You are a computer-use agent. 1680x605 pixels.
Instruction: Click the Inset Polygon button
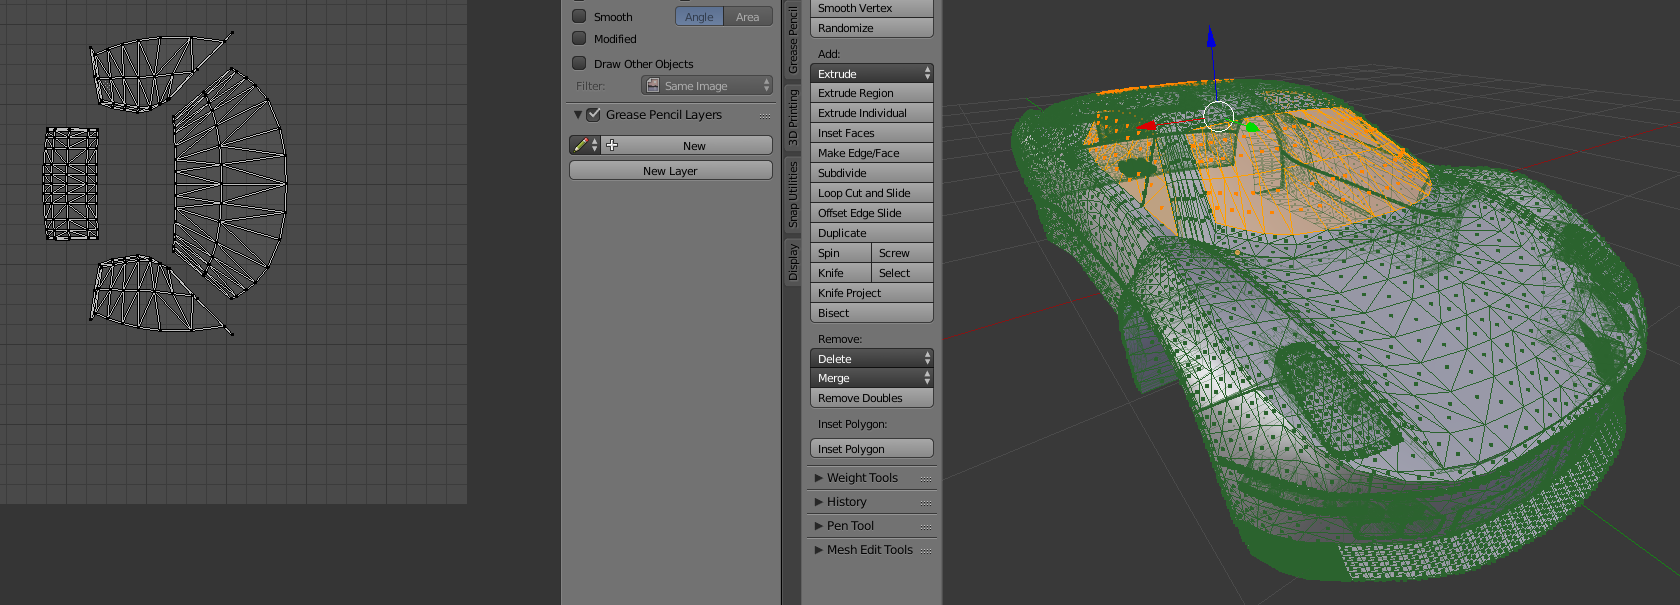coord(871,449)
